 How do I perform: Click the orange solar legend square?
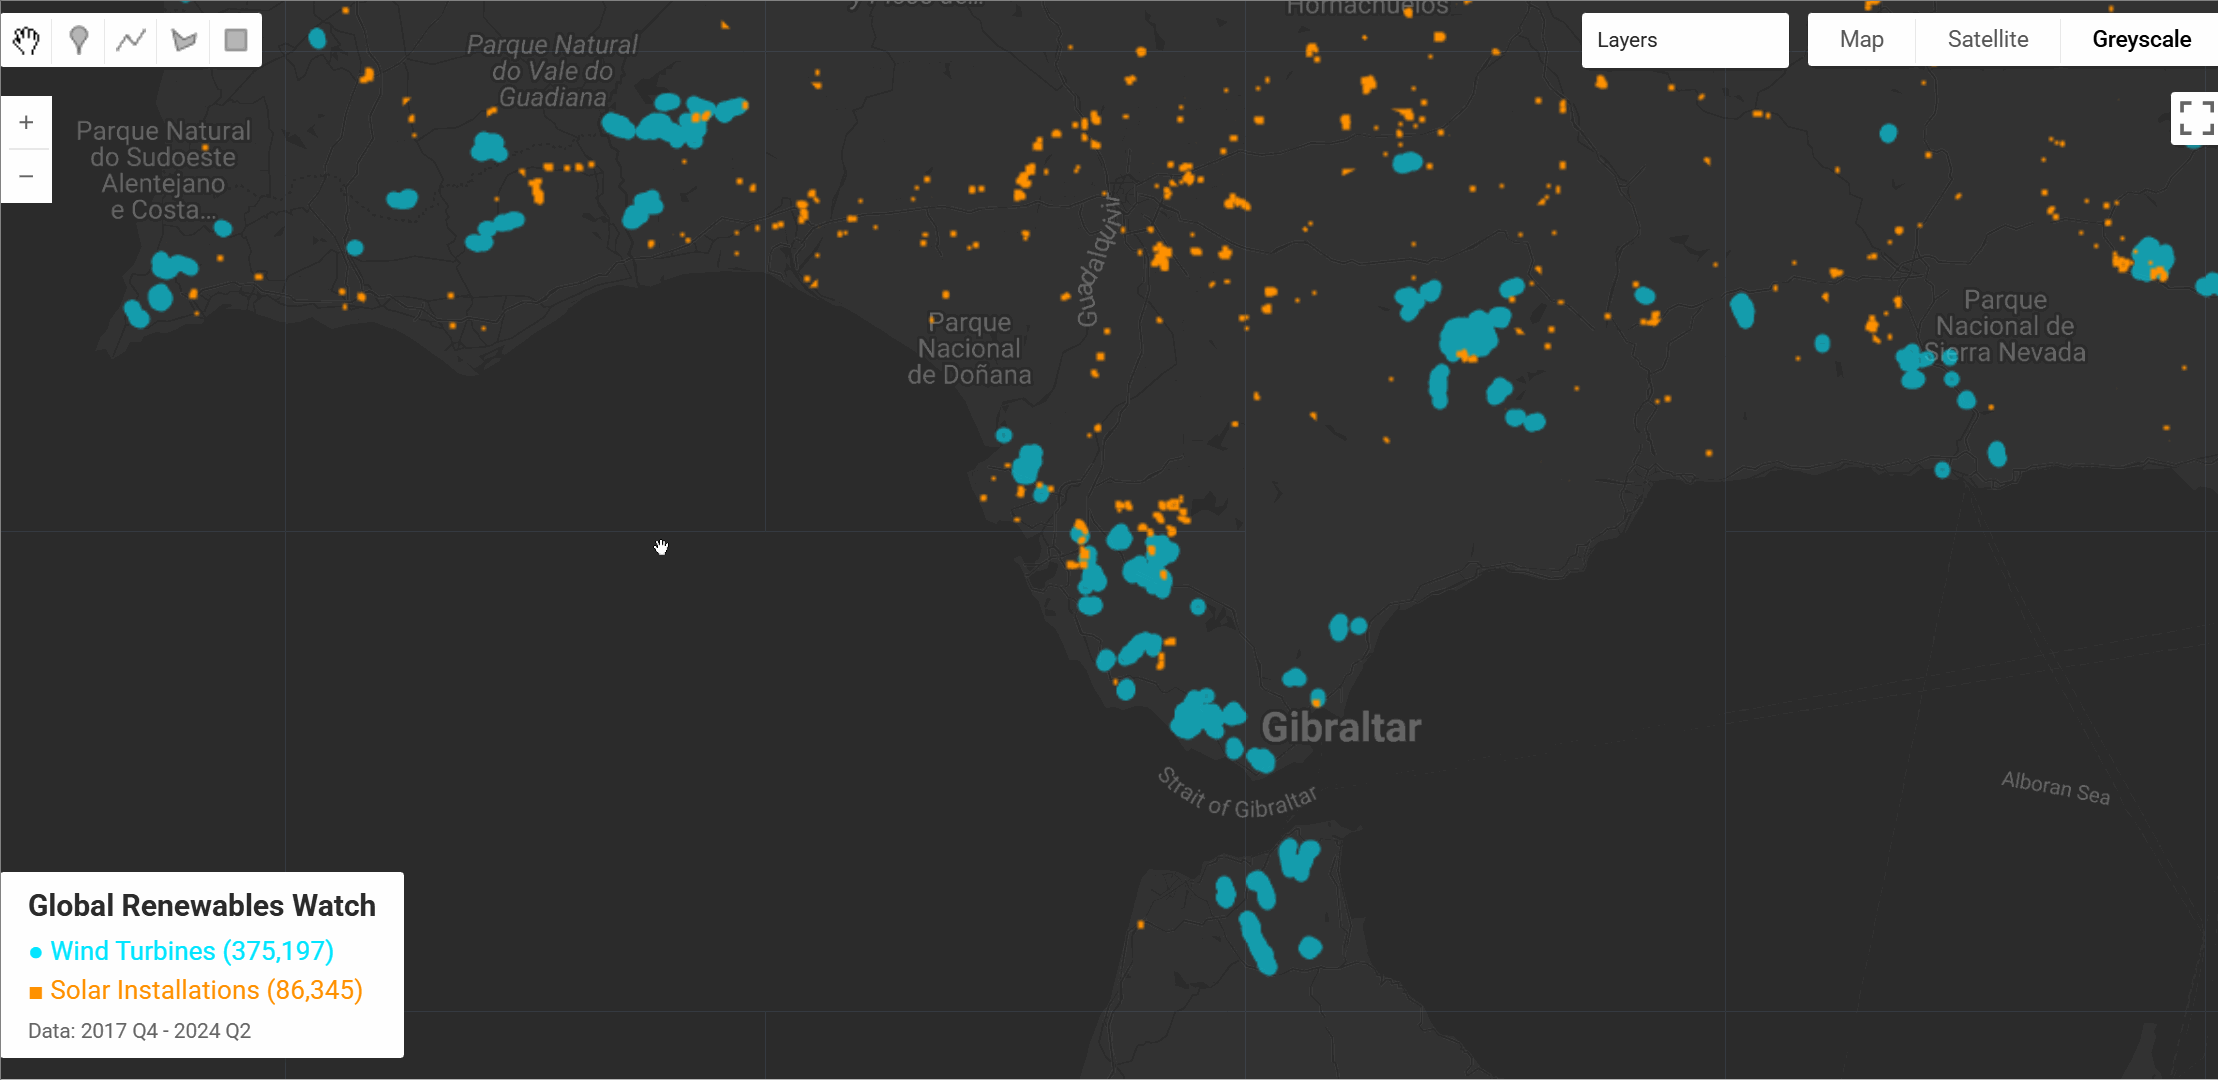point(36,992)
